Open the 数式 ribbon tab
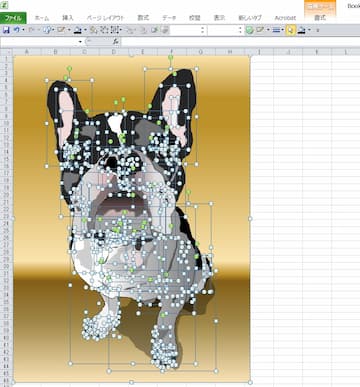This screenshot has height=387, width=360. (x=143, y=18)
